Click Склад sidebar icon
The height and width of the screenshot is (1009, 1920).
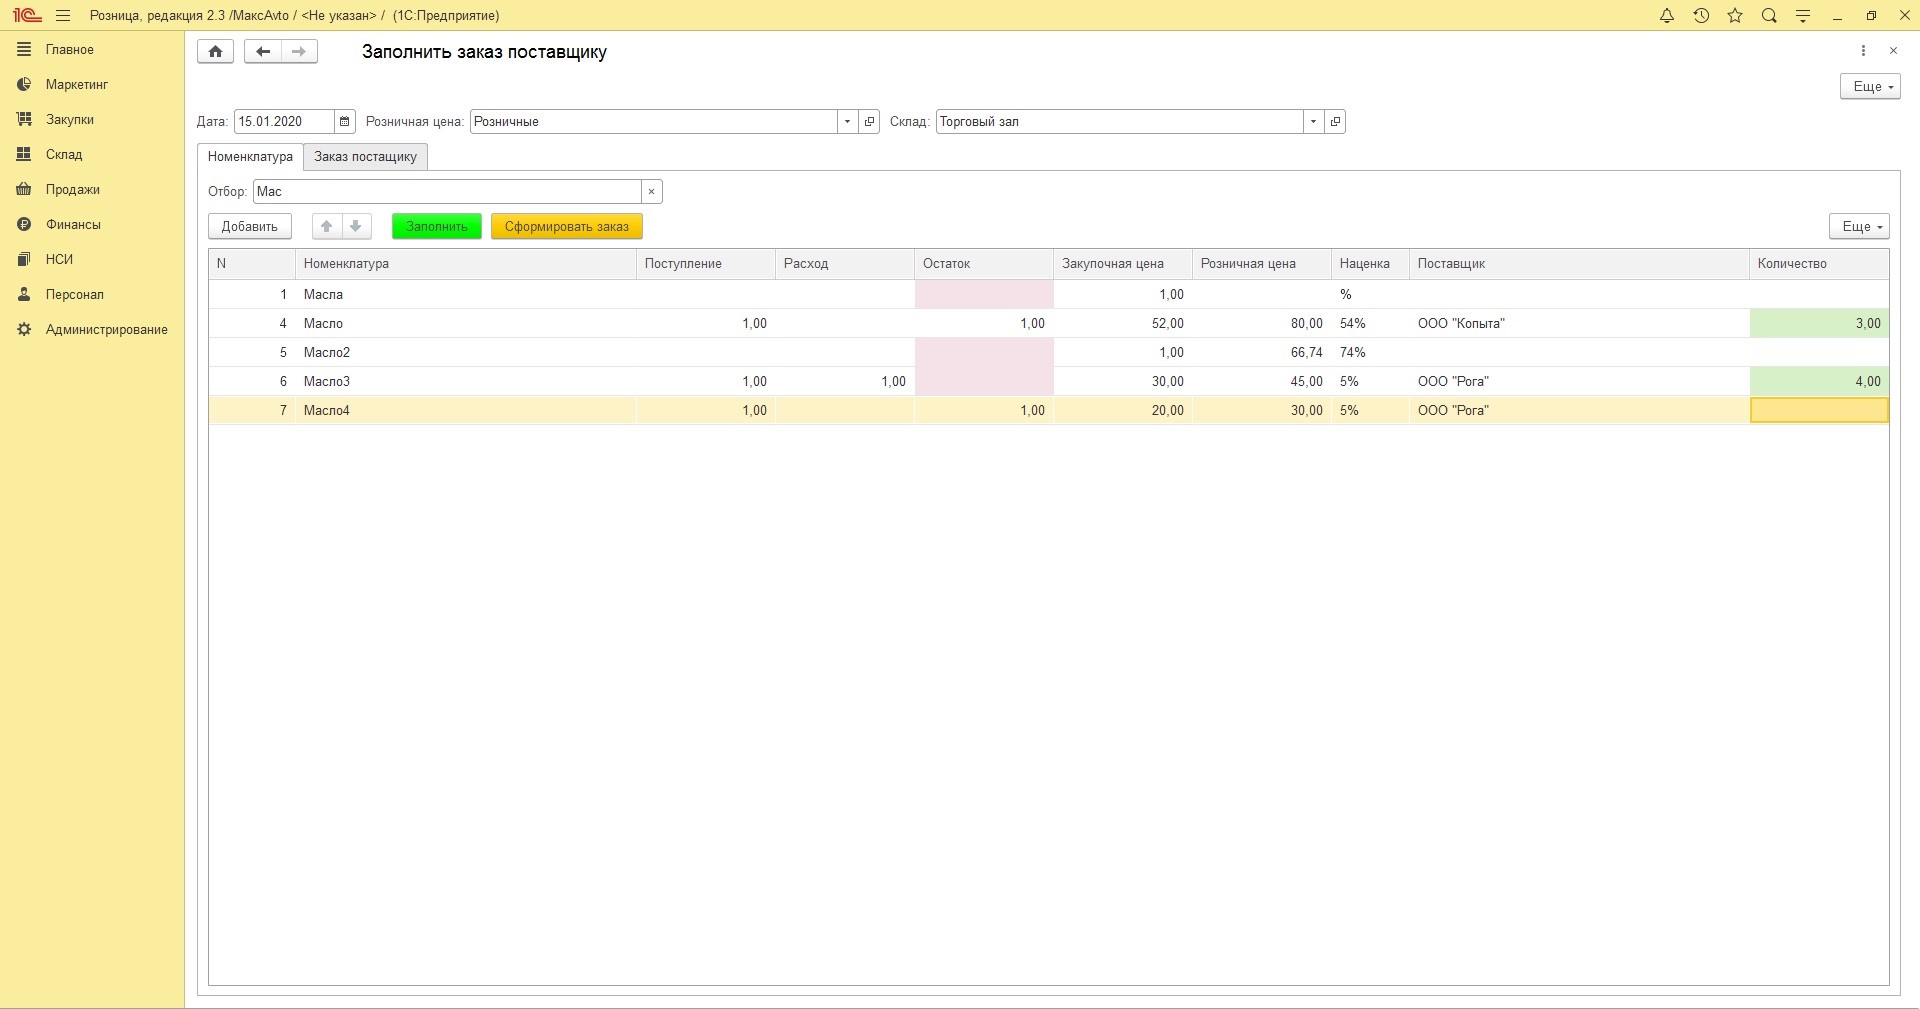24,155
